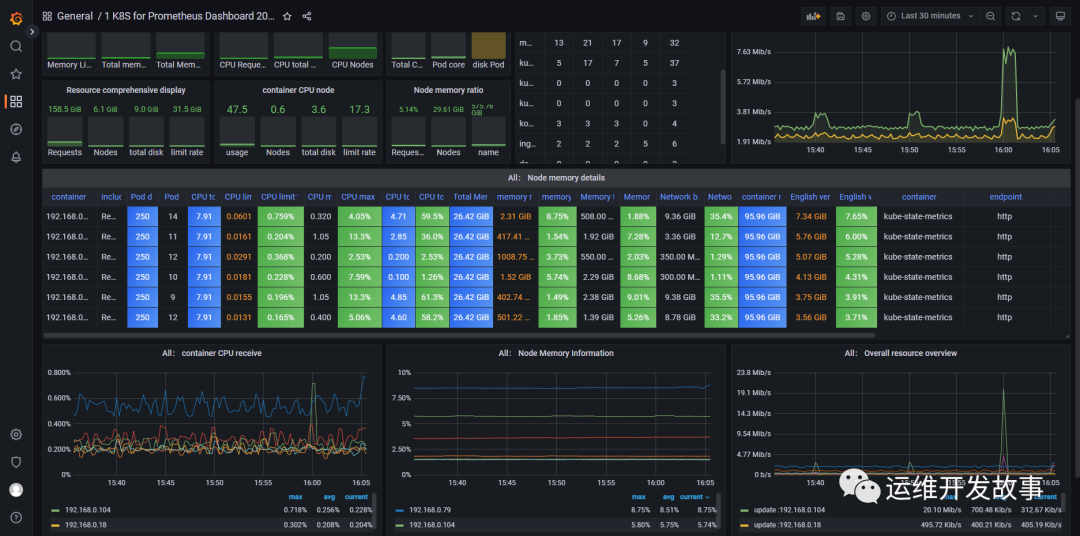Click the 2.31 GiB memory cell
1080x536 pixels.
point(516,216)
